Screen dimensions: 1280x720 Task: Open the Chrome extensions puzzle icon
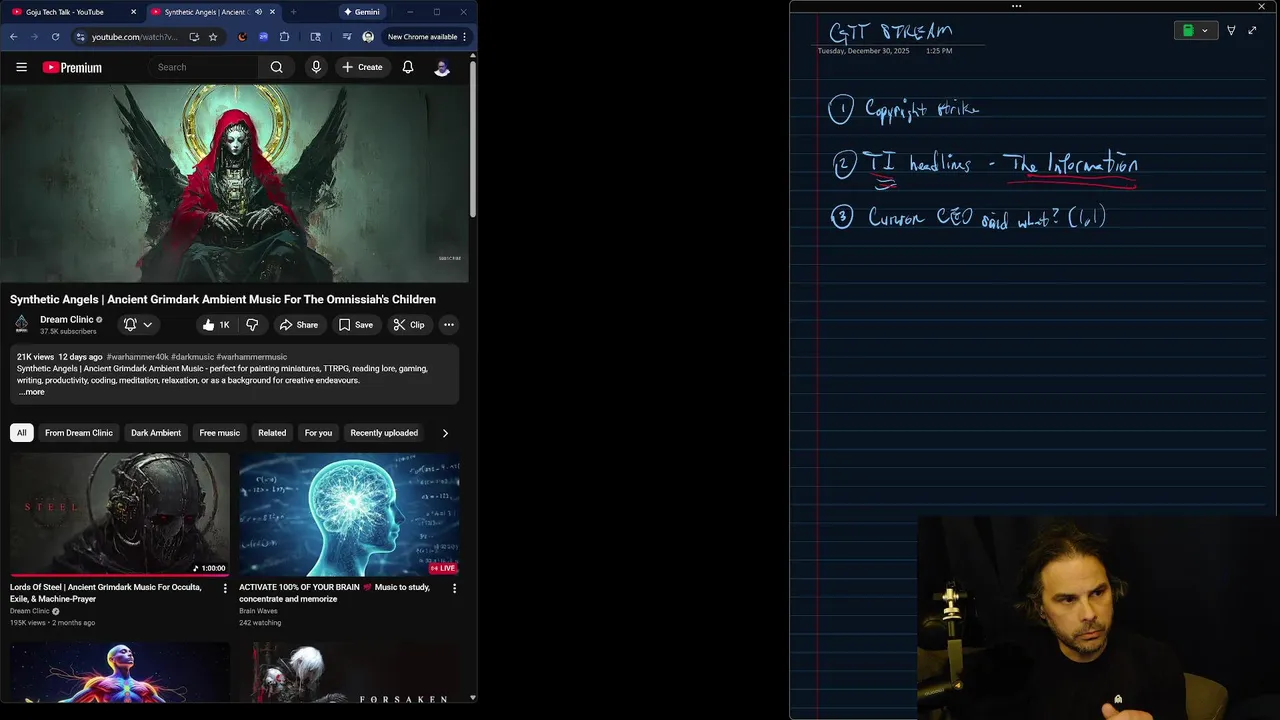(x=285, y=37)
